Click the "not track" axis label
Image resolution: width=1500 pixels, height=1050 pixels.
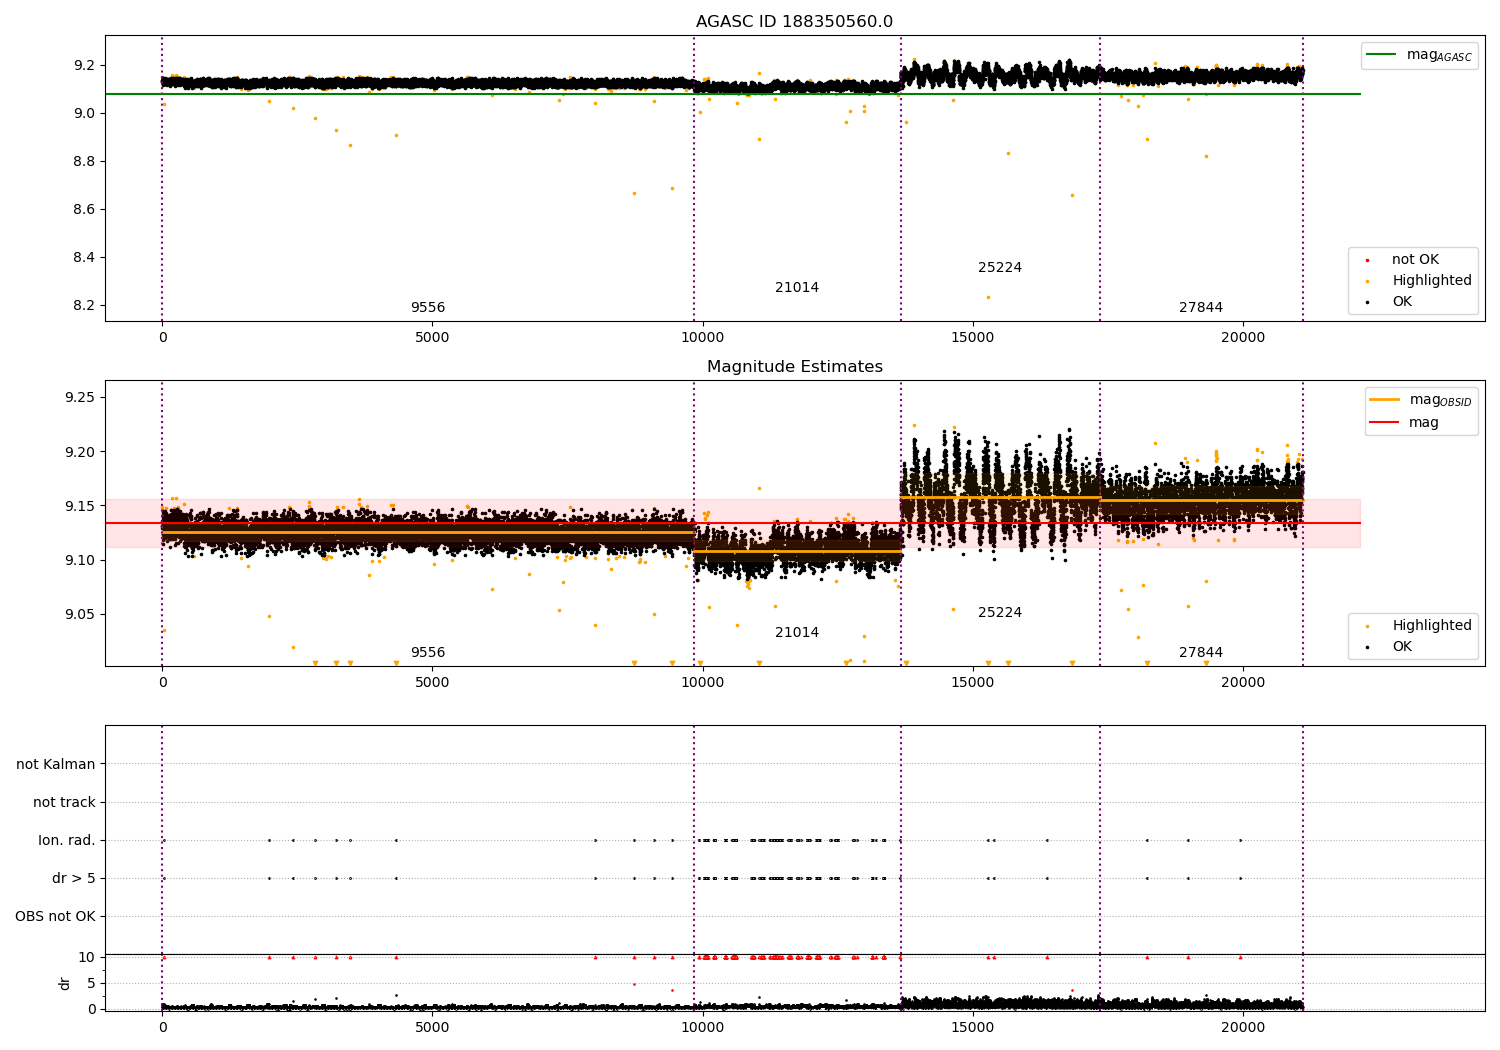tap(64, 802)
